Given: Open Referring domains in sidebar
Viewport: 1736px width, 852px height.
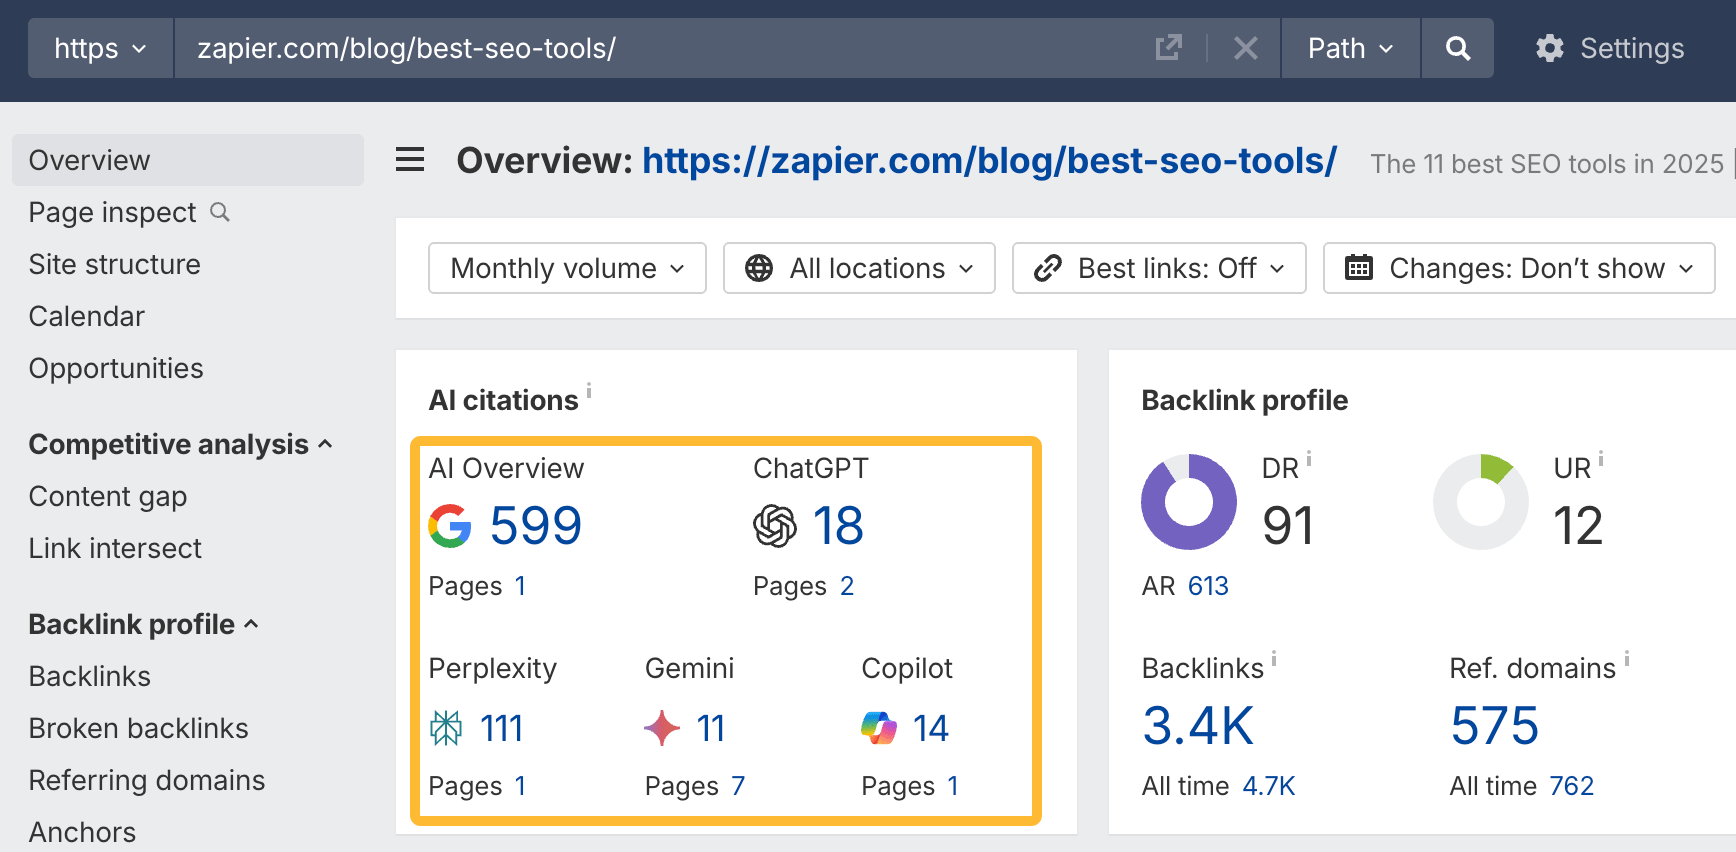Looking at the screenshot, I should click(x=147, y=780).
